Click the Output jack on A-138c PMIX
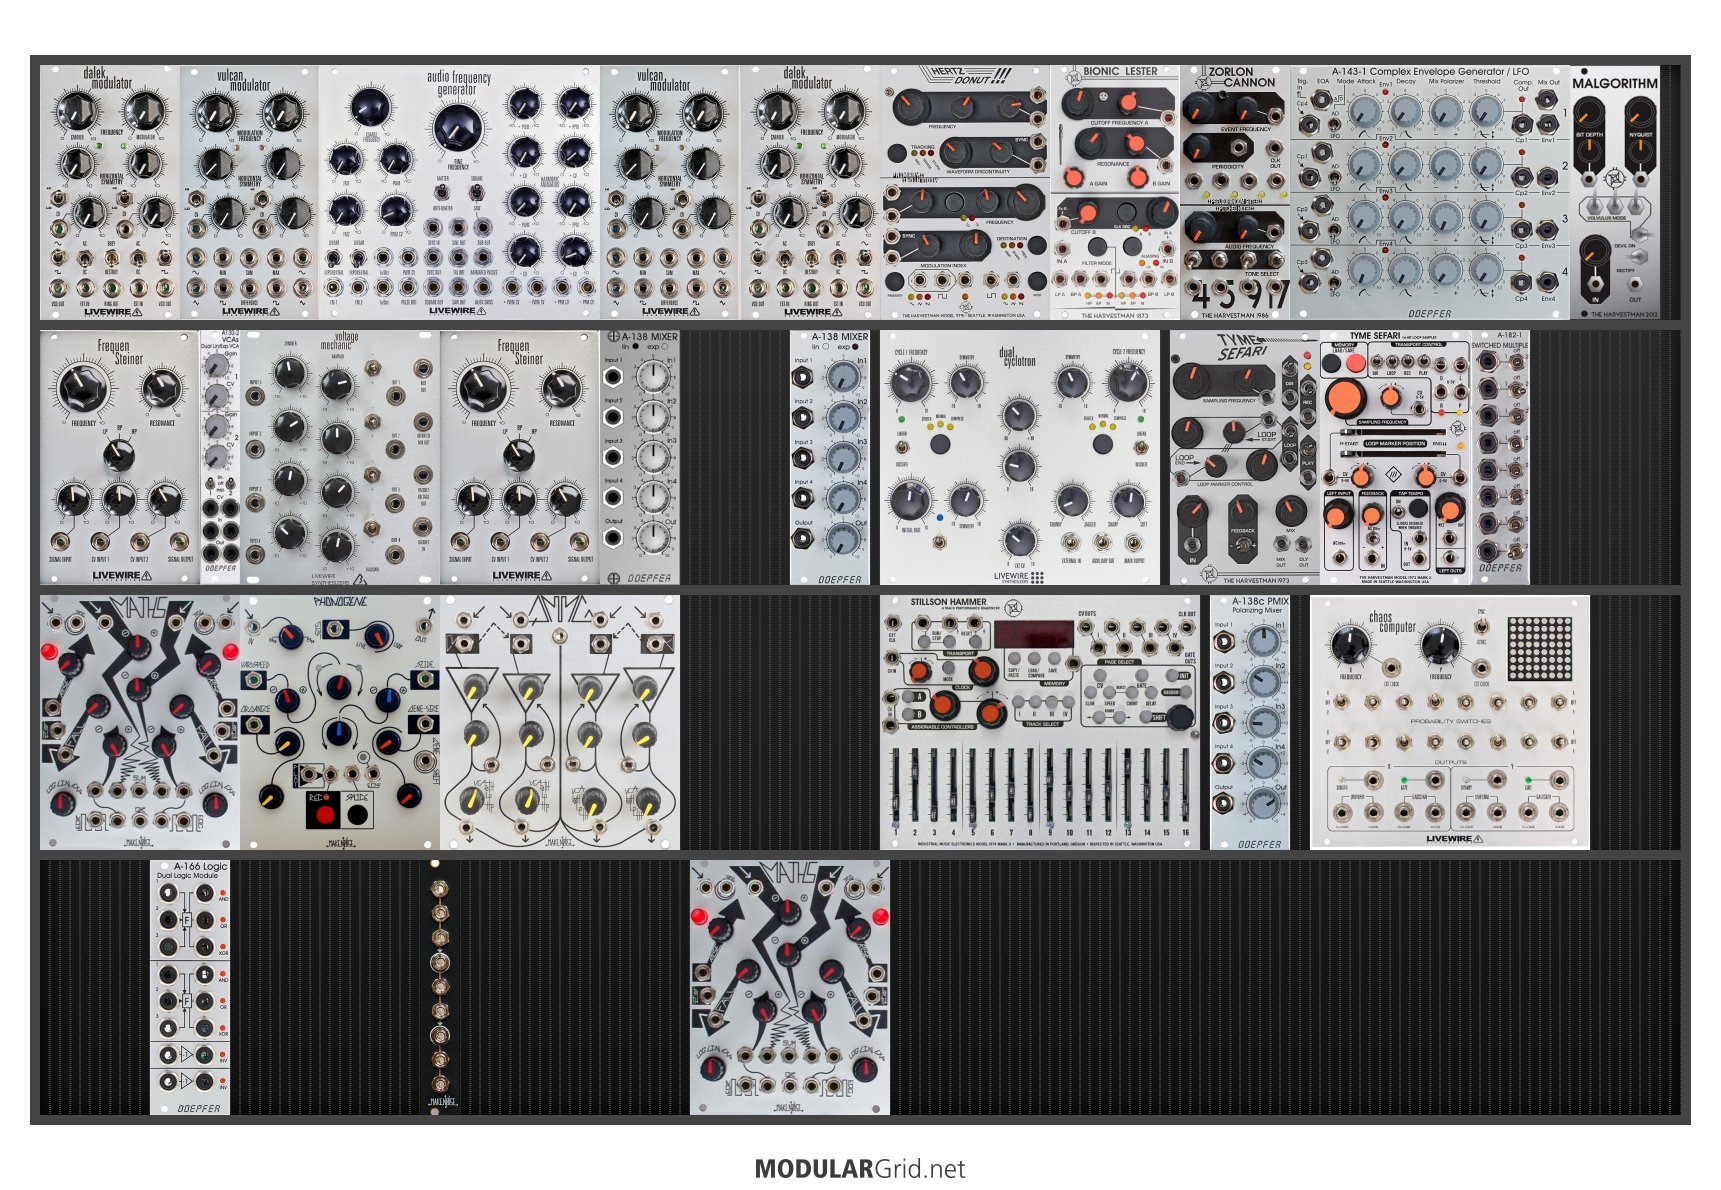Viewport: 1721px width, 1190px height. (x=1223, y=803)
